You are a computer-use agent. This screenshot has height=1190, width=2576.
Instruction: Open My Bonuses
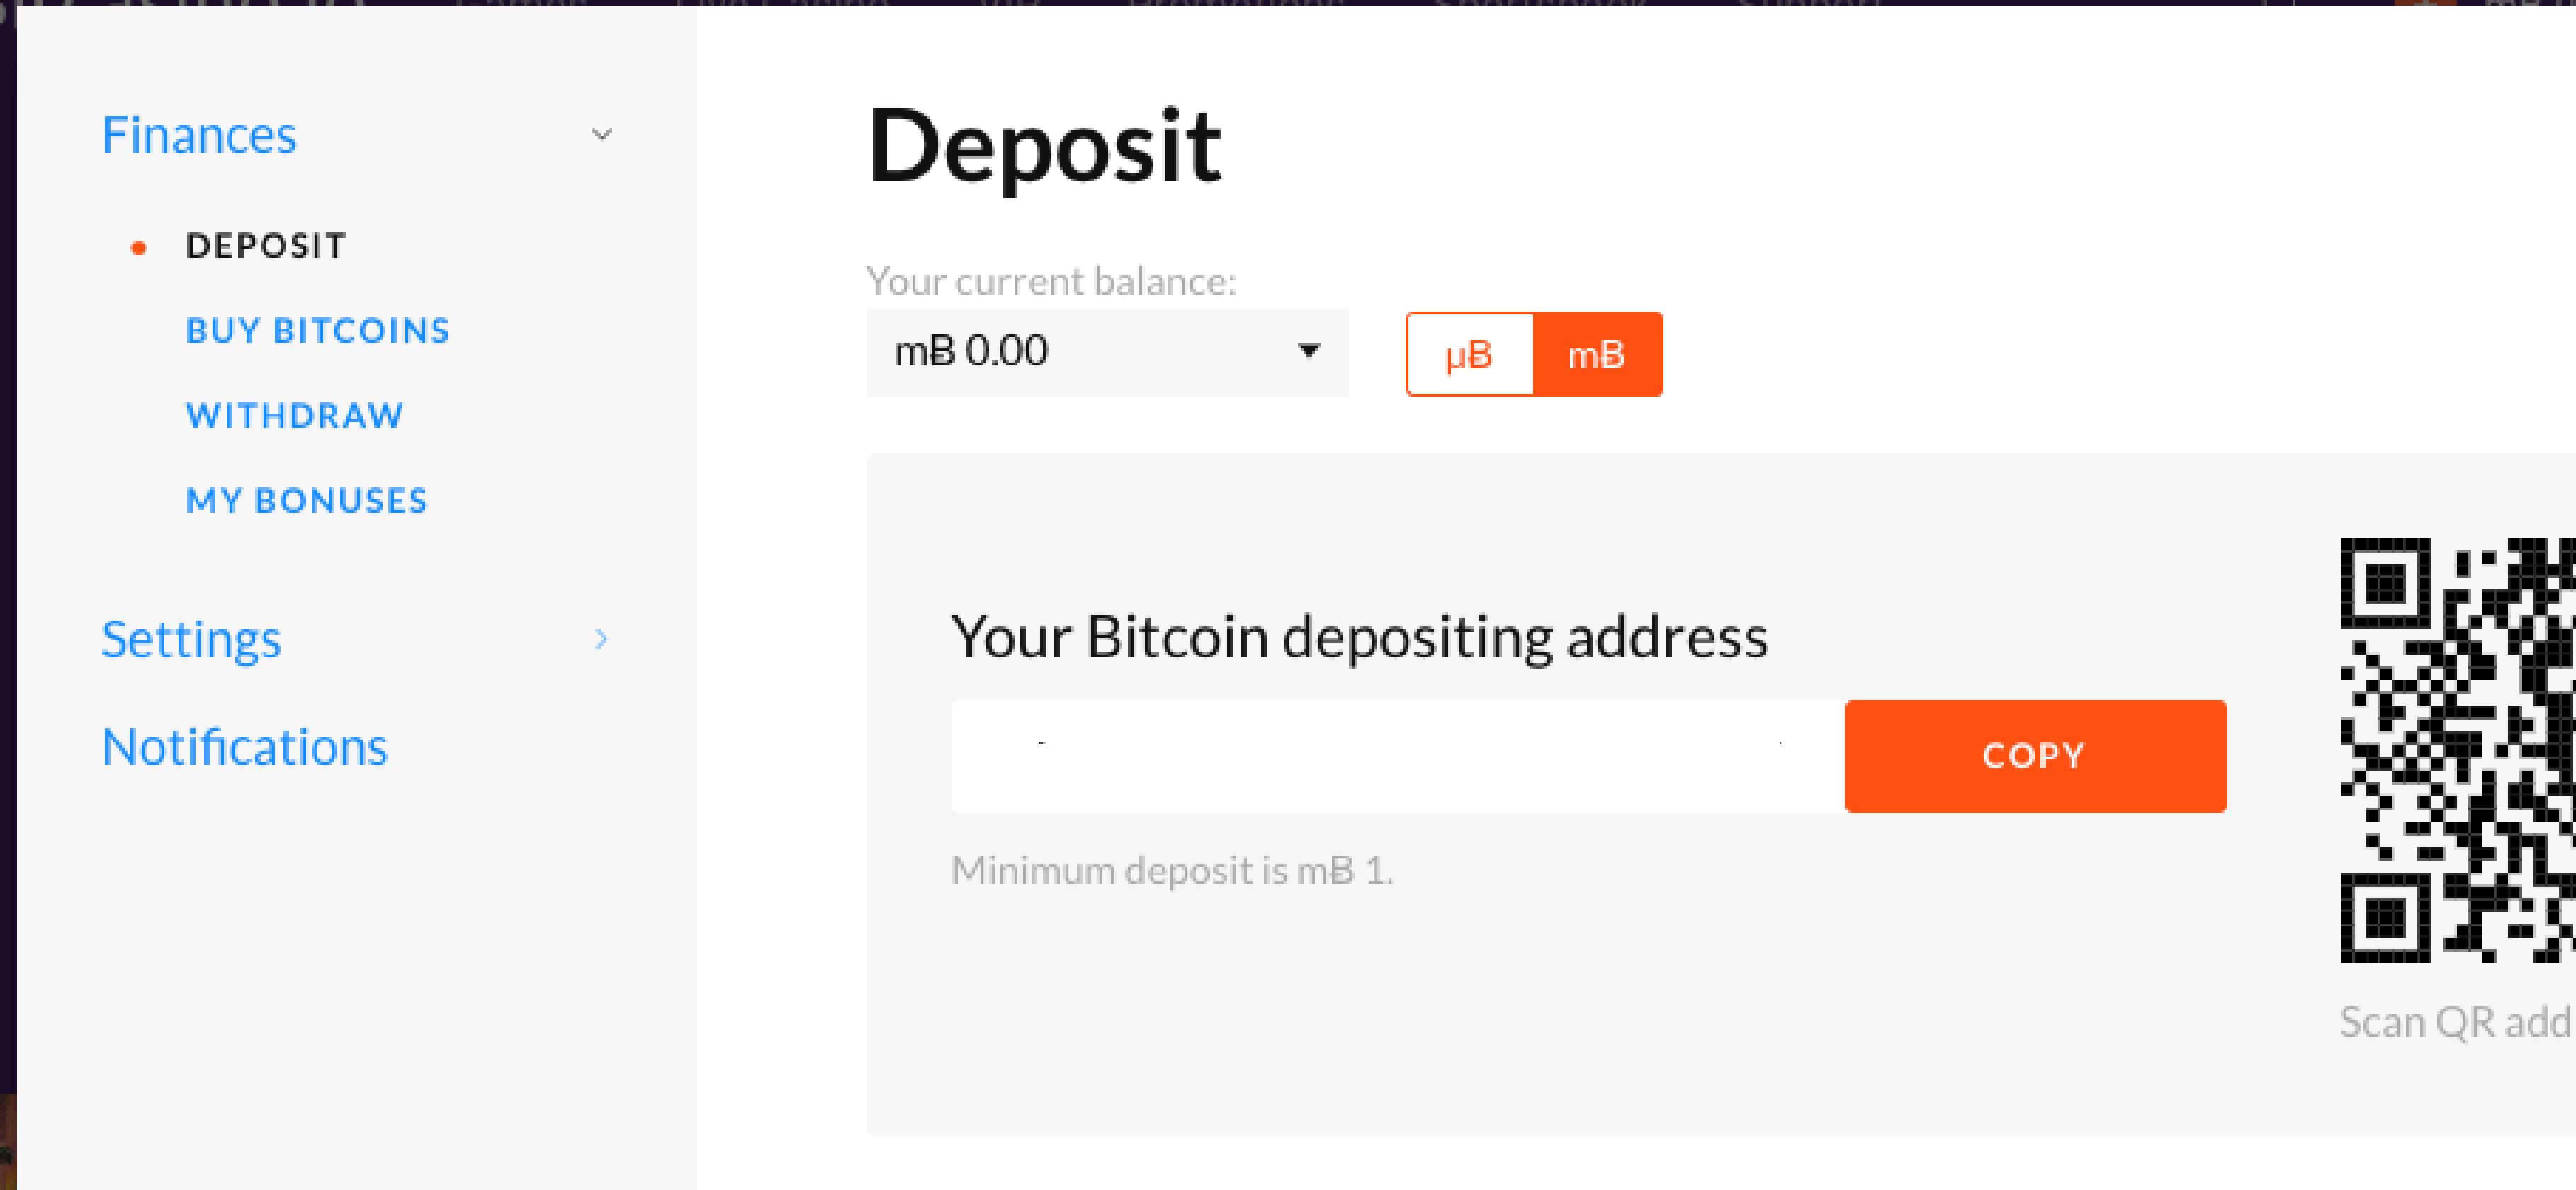pos(307,501)
